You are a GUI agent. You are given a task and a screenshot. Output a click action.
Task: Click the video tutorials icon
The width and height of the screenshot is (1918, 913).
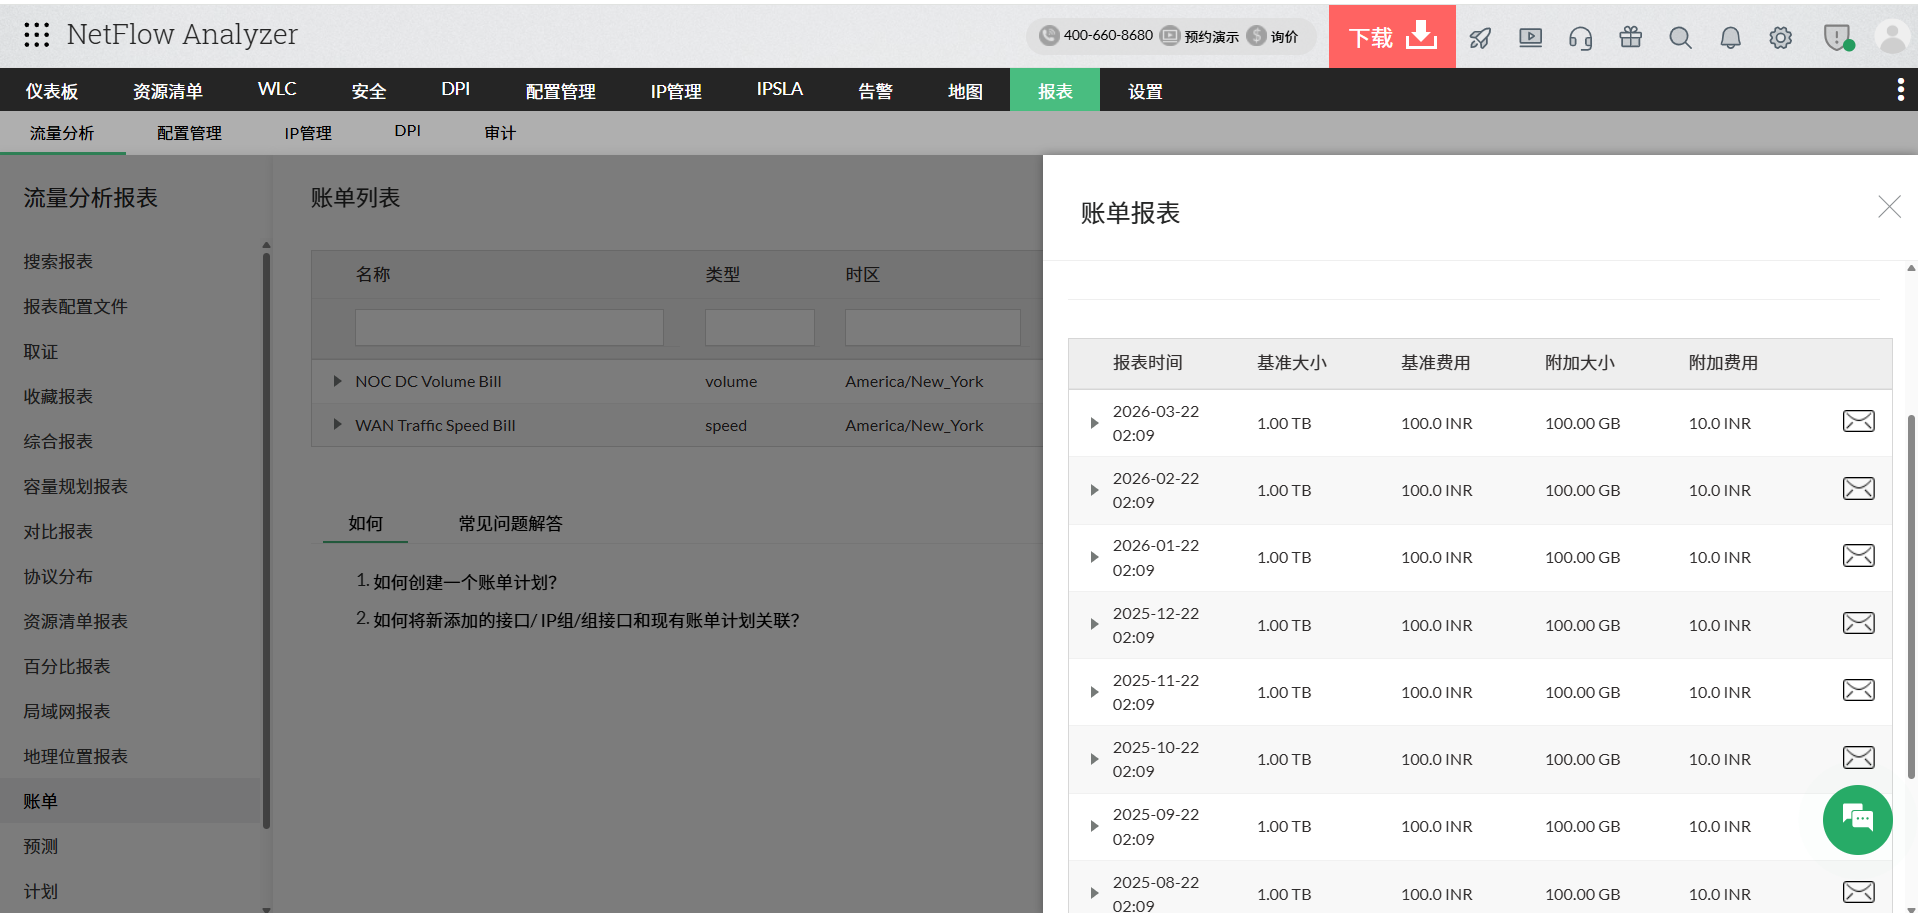[1530, 37]
